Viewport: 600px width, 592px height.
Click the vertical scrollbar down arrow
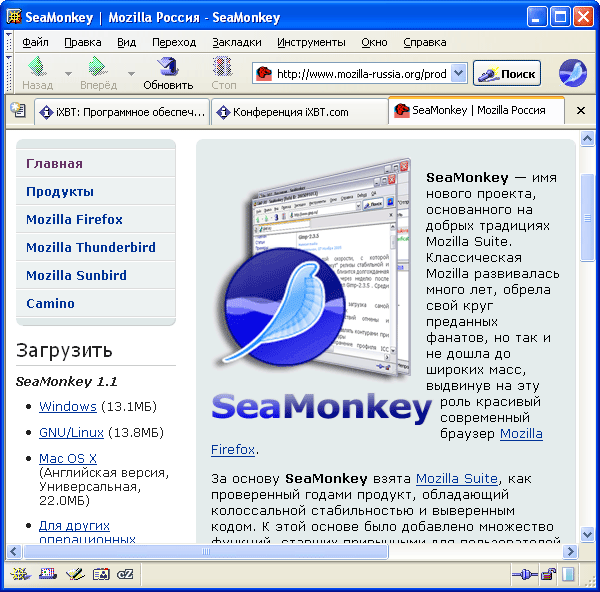587,534
